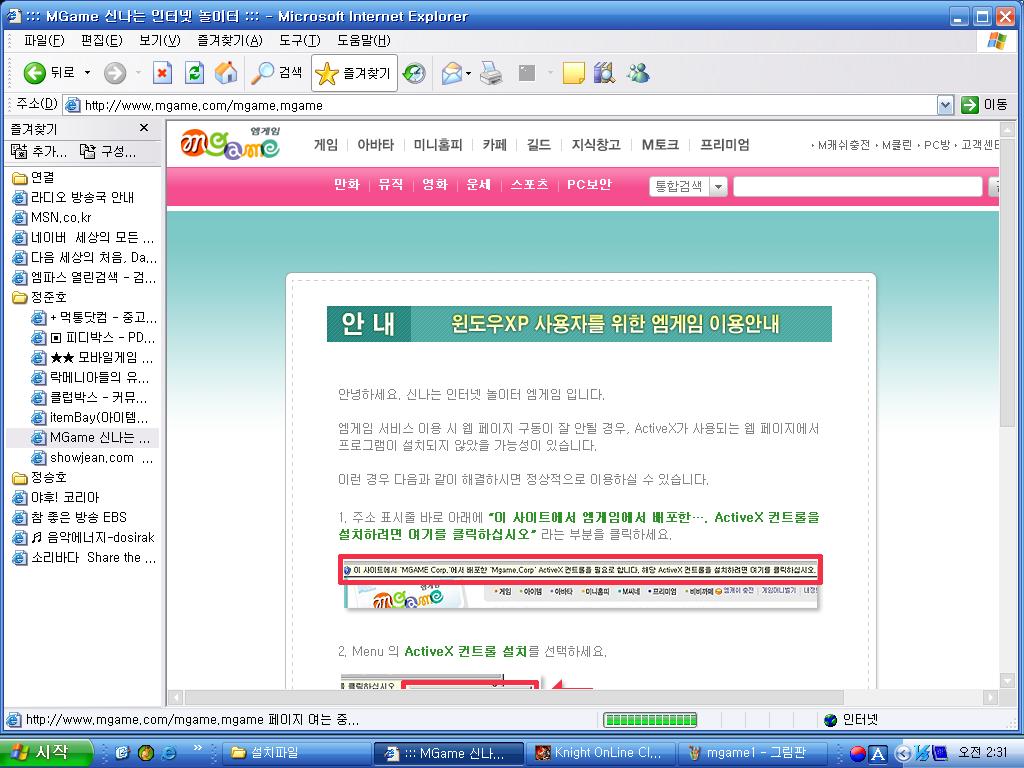Open the 네이버 favorite link
This screenshot has height=768, width=1024.
click(84, 237)
